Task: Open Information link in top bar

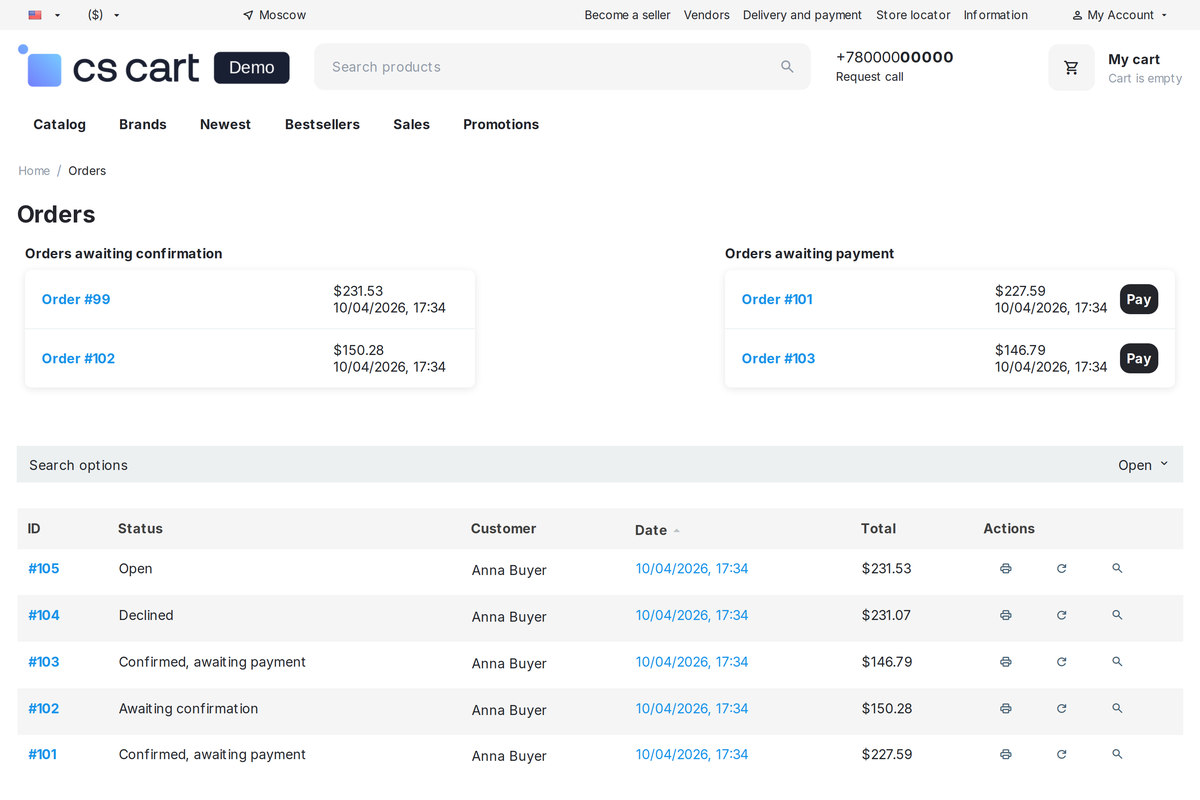Action: point(995,15)
